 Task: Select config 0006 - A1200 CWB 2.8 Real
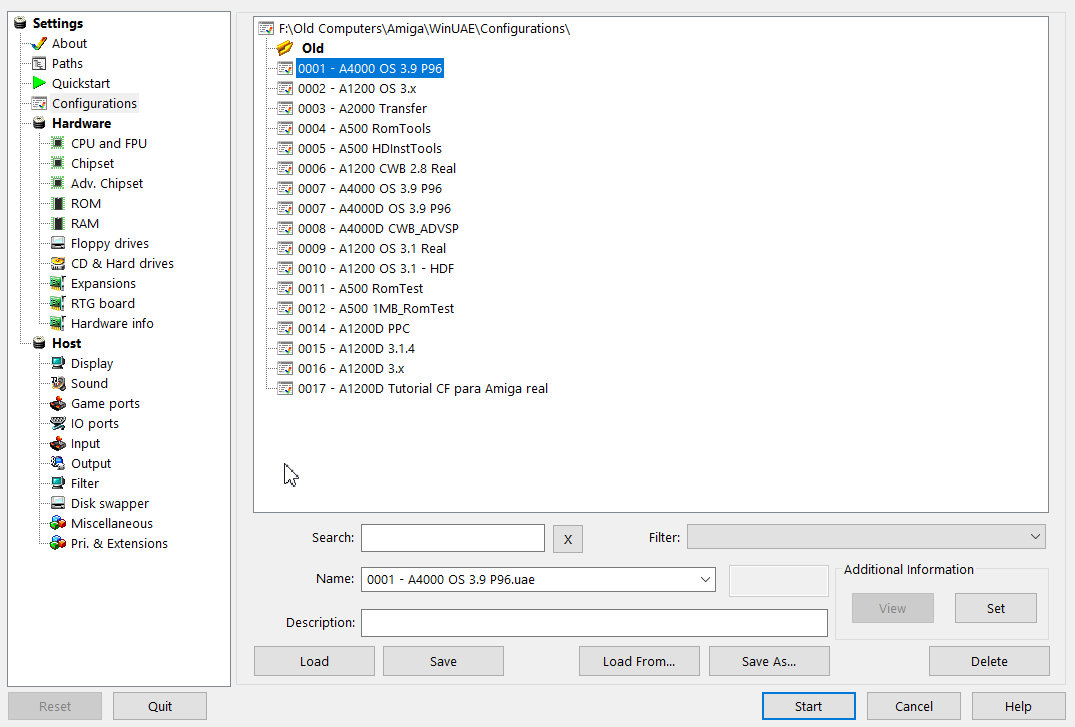point(376,169)
